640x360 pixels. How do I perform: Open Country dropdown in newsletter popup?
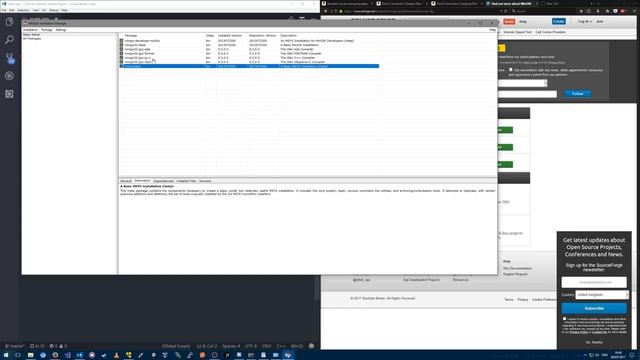point(602,295)
